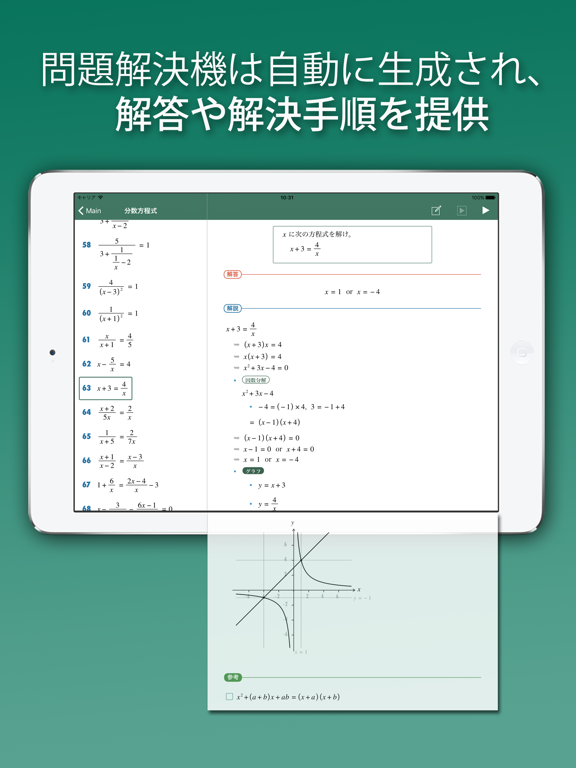Tap the グラフ label

coord(253,471)
